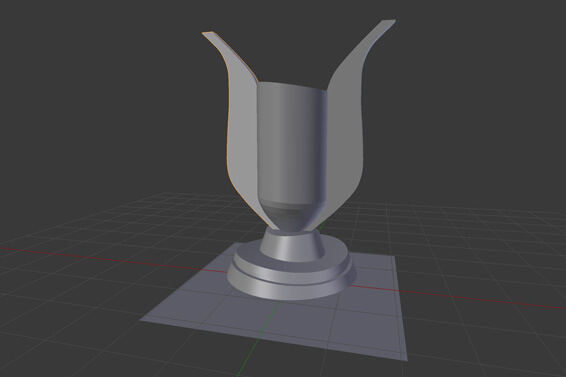This screenshot has width=566, height=377.
Task: Click the pointed tip of right handle
Action: coord(389,22)
